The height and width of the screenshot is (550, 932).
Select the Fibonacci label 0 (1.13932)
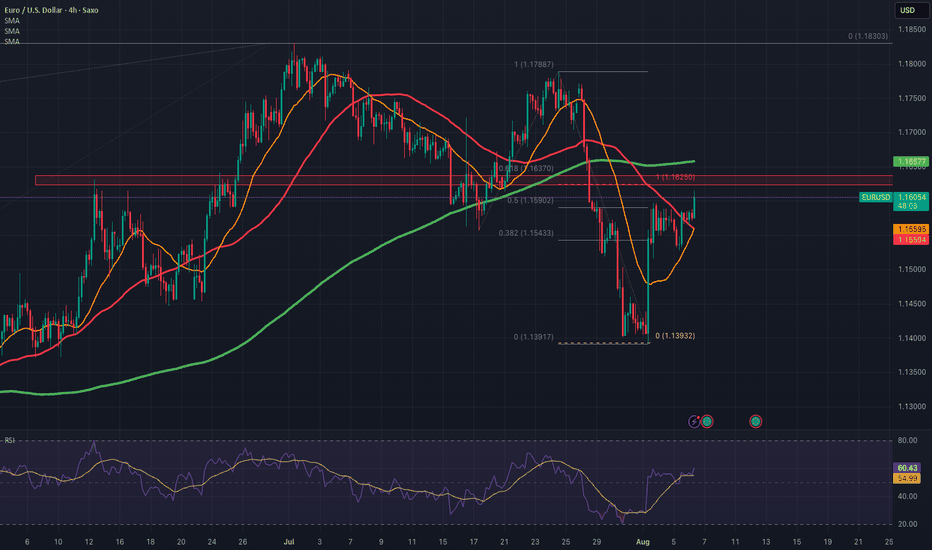point(675,336)
